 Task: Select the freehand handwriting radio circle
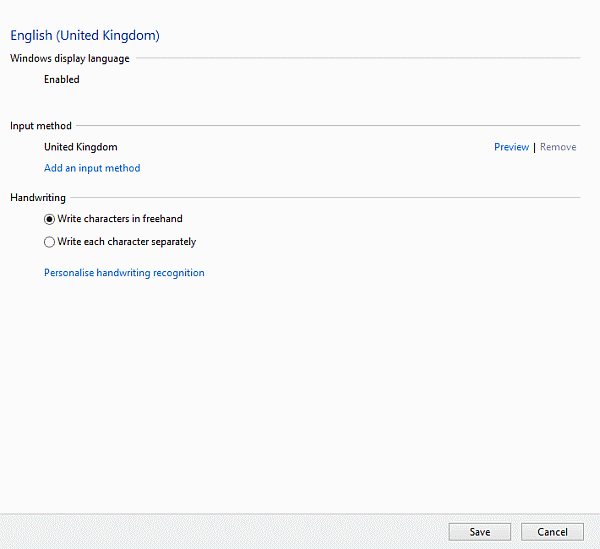coord(50,219)
